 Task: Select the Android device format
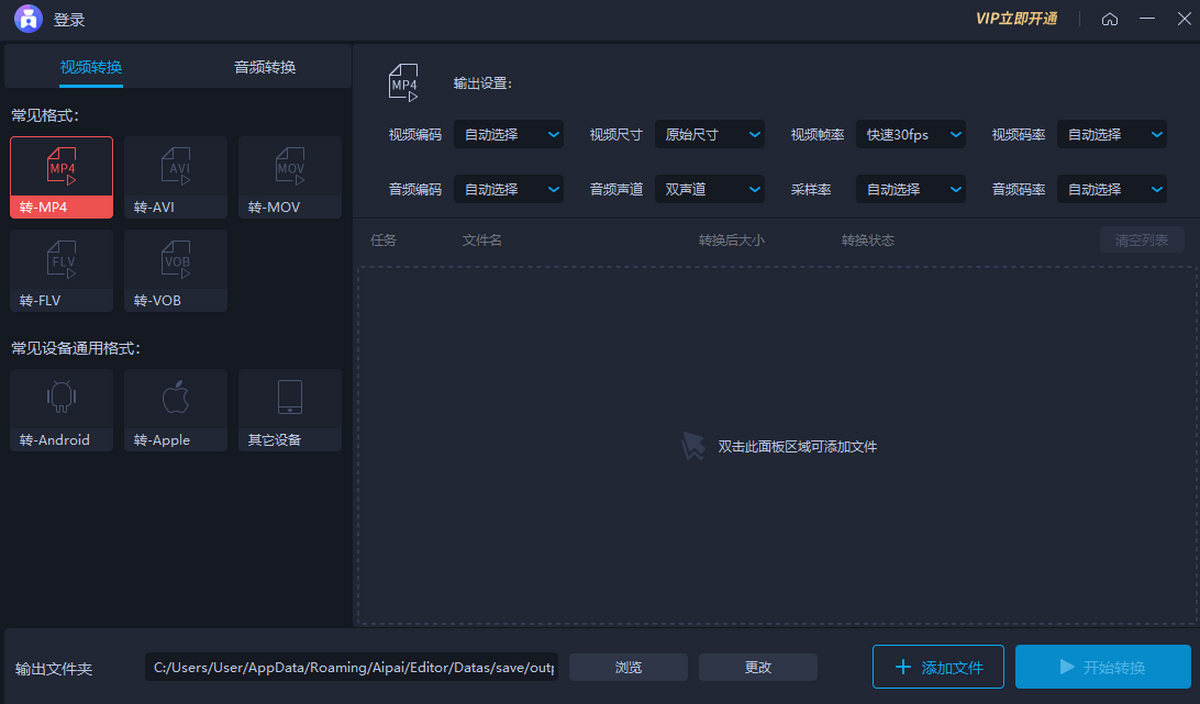pyautogui.click(x=62, y=410)
